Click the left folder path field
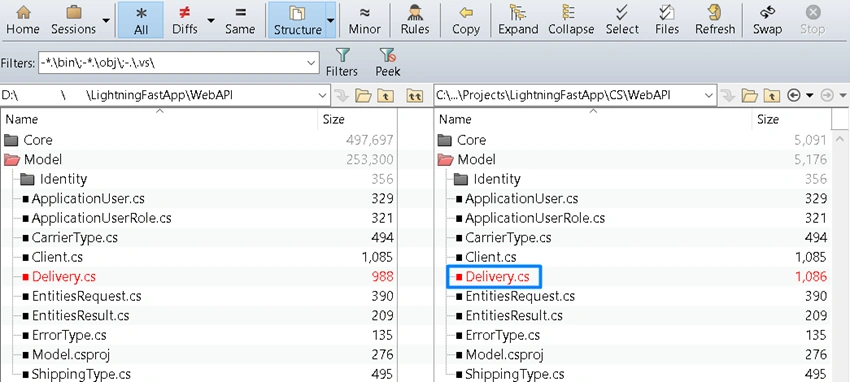The height and width of the screenshot is (382, 850). click(159, 96)
